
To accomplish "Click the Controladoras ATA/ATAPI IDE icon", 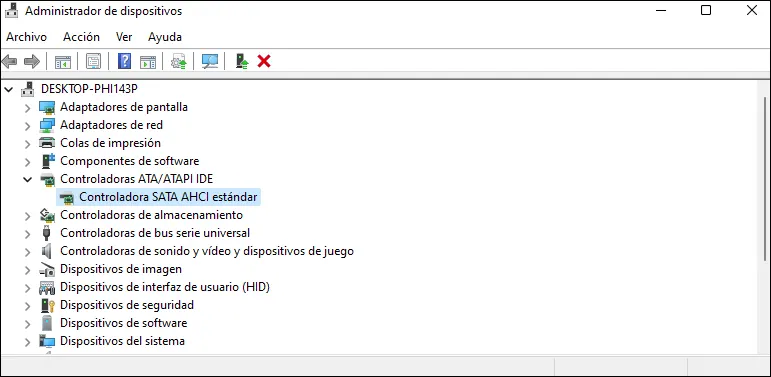I will (x=47, y=179).
